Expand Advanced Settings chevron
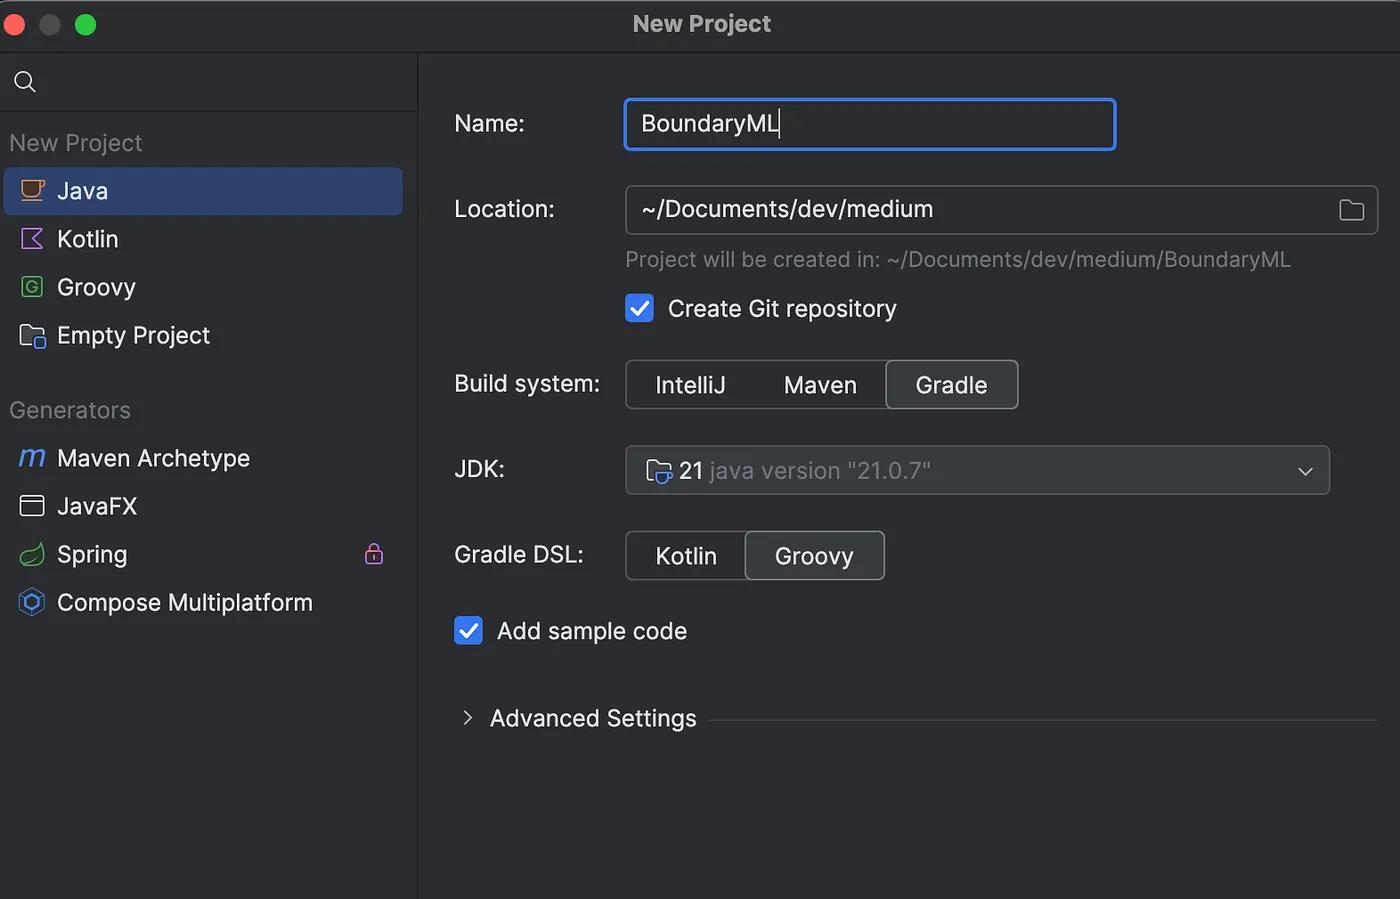This screenshot has height=899, width=1400. (x=467, y=718)
